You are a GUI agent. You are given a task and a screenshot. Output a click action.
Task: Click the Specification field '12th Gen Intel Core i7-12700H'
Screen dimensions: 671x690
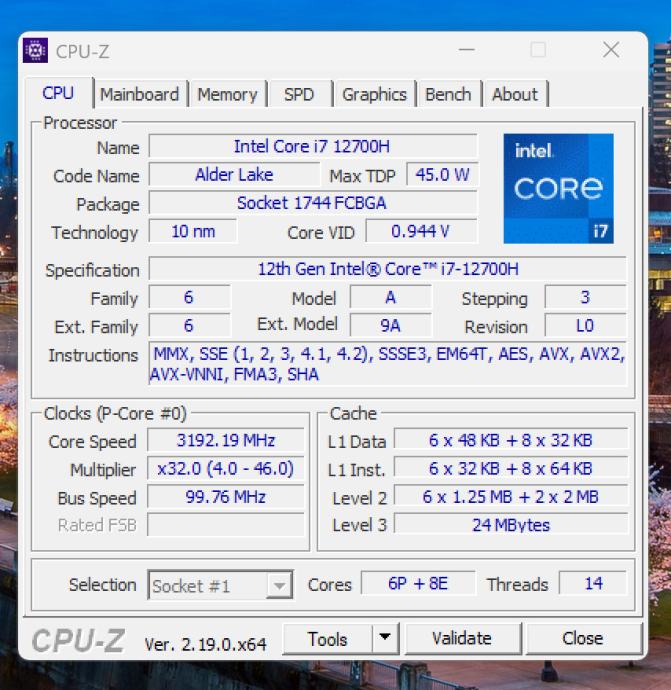[x=388, y=269]
